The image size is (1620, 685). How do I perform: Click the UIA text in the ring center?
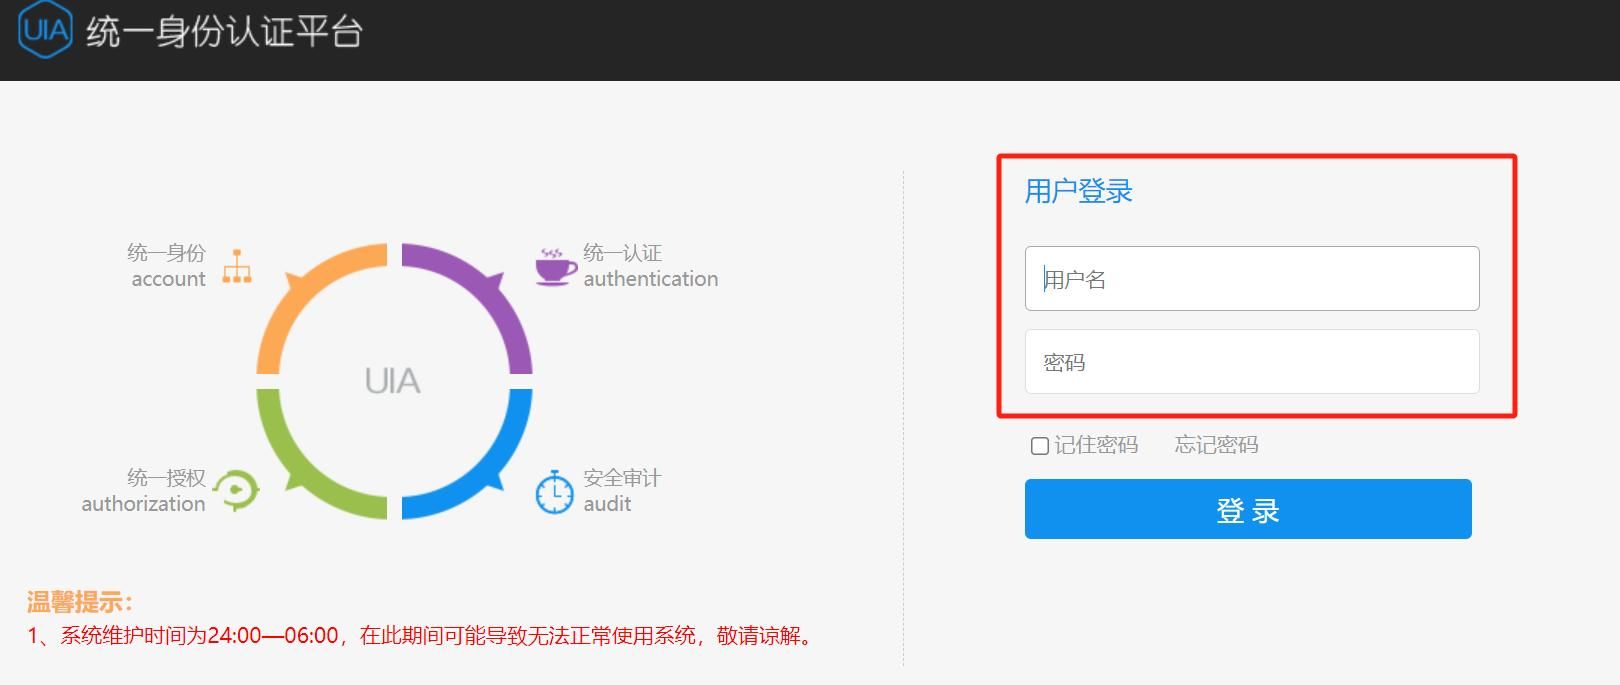click(x=393, y=381)
